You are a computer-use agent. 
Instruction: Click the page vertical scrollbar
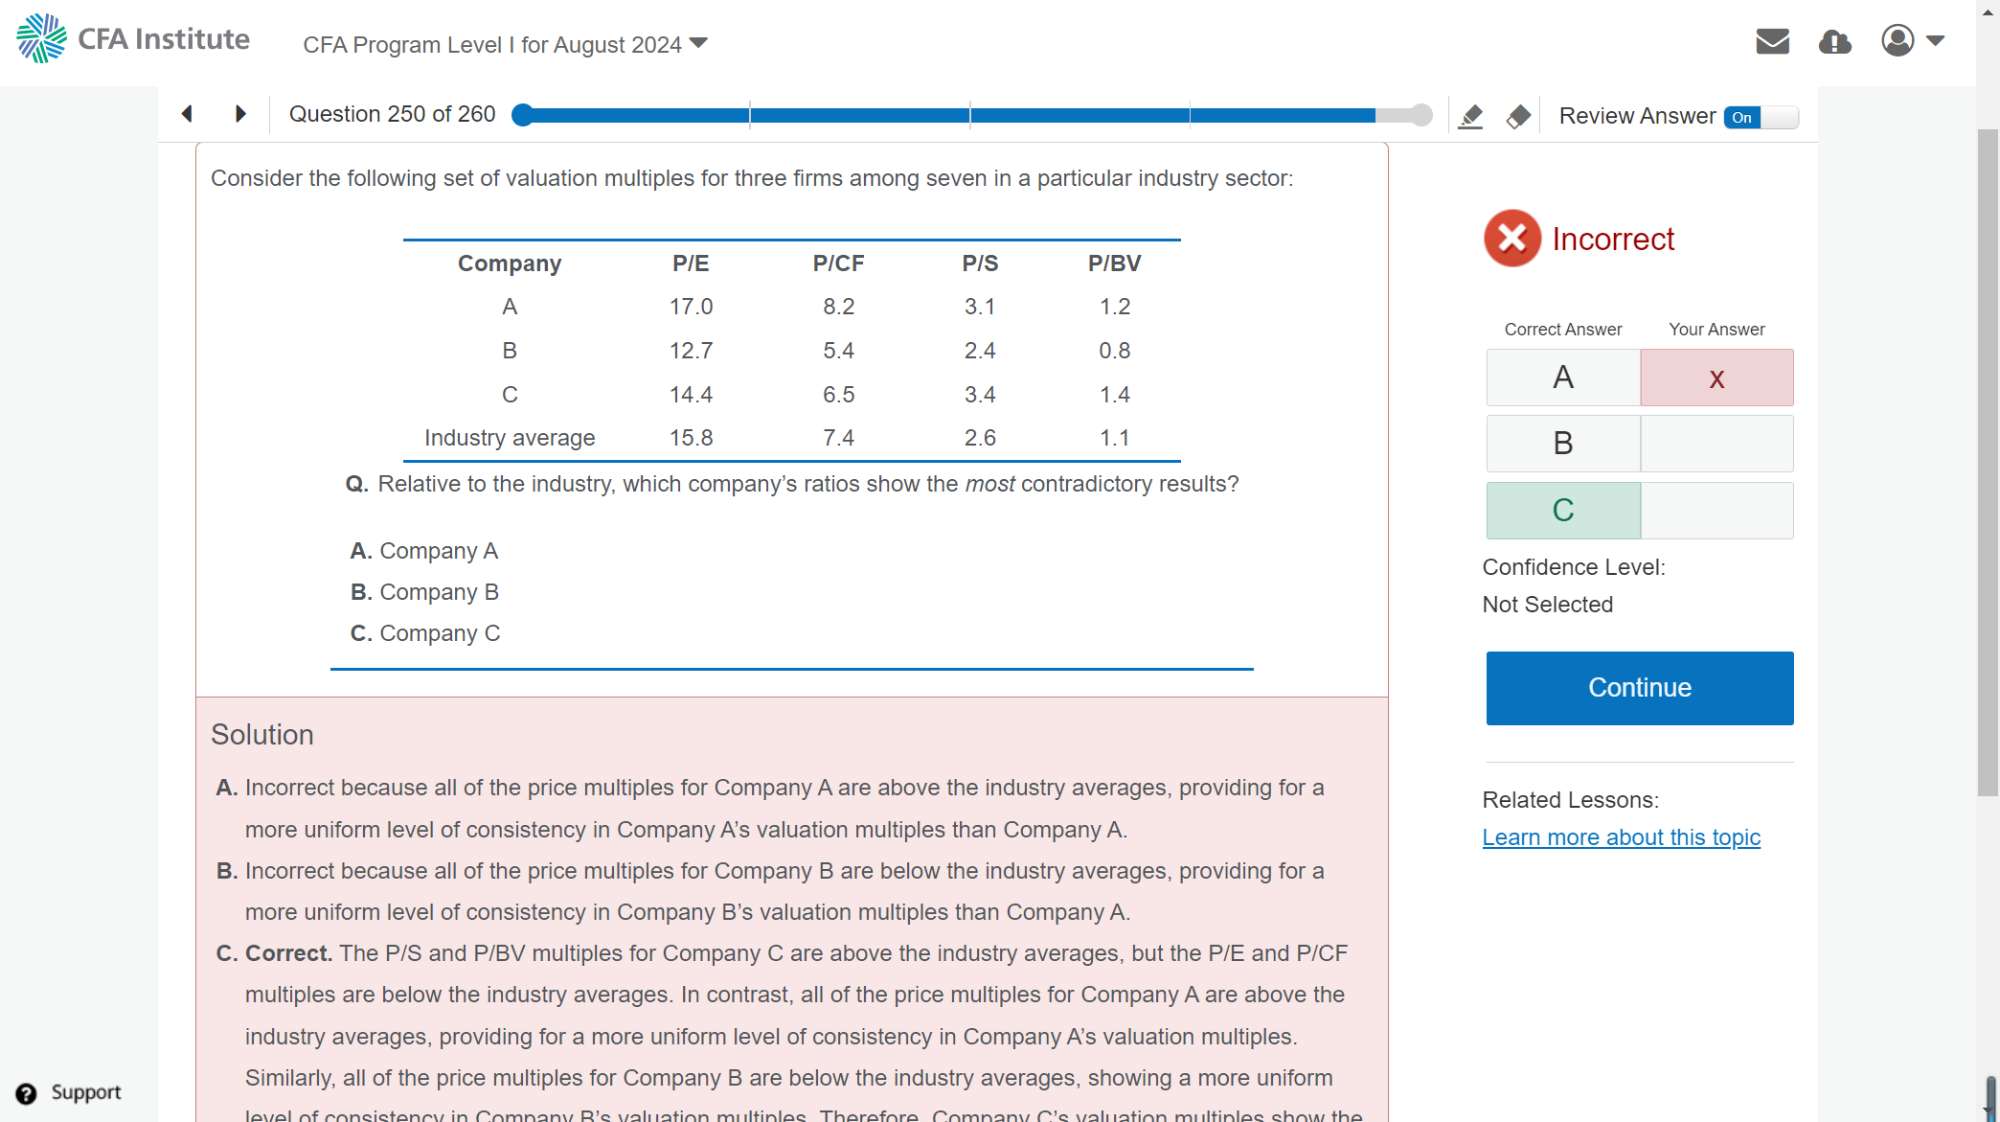(1987, 460)
